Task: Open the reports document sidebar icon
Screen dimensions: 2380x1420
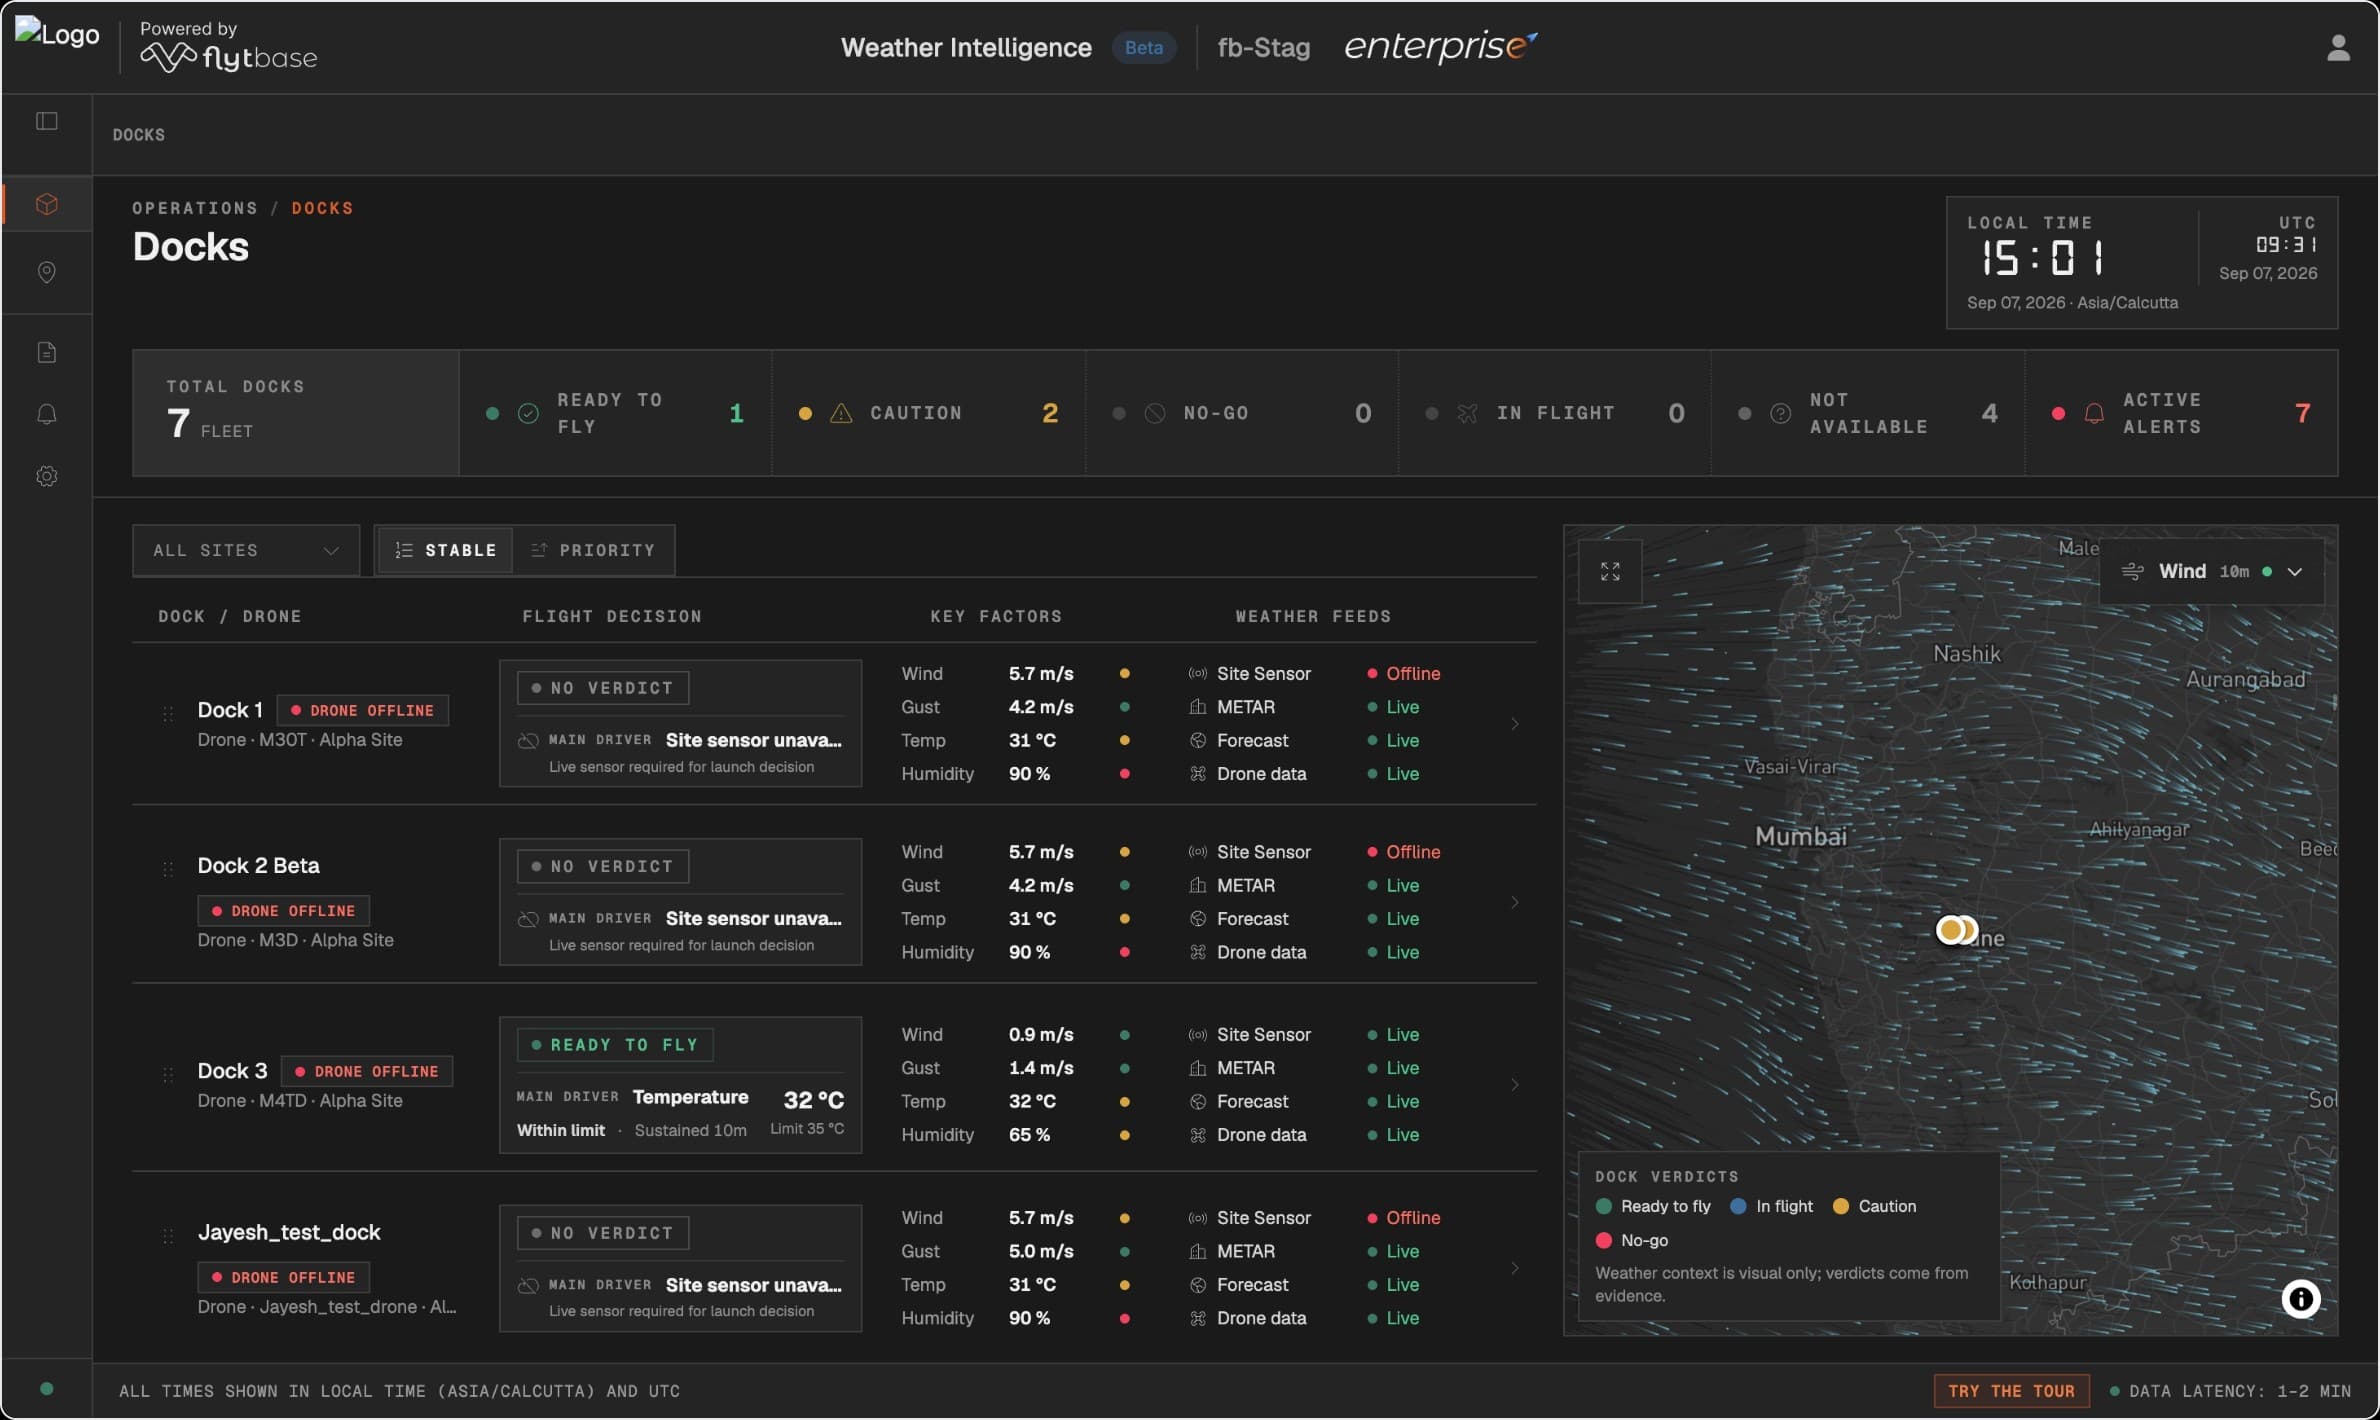Action: pos(47,352)
